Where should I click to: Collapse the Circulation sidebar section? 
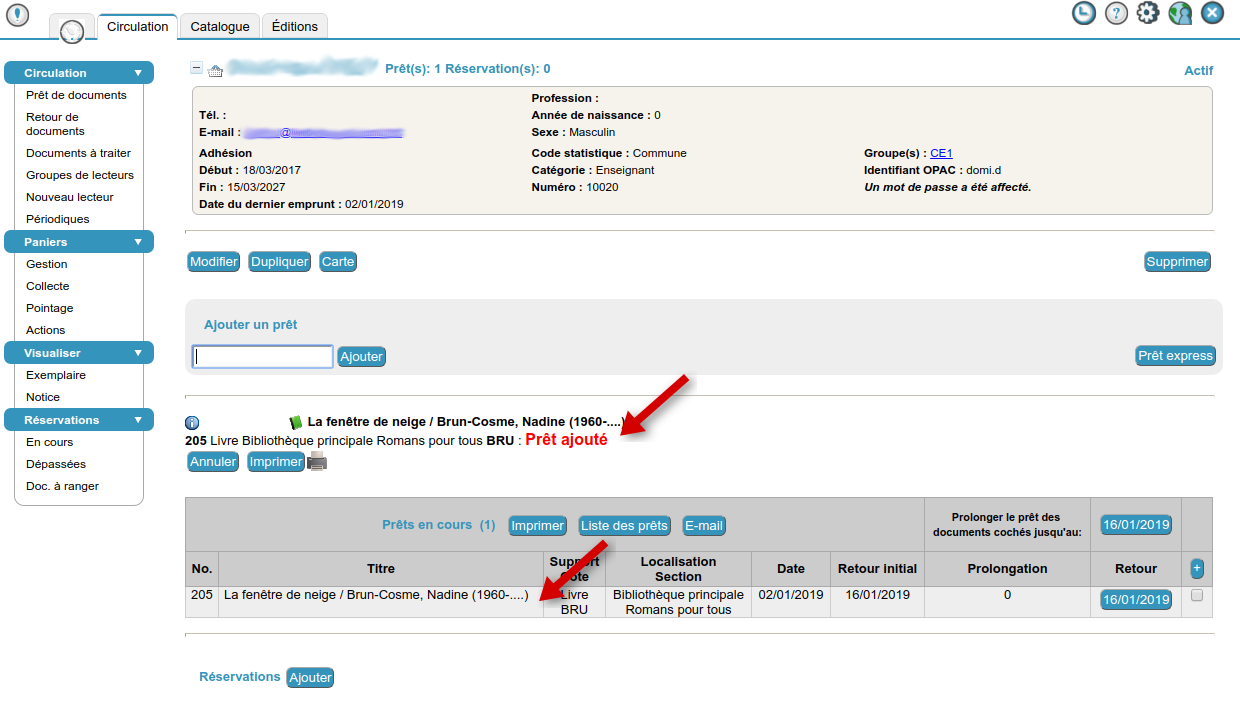click(138, 73)
